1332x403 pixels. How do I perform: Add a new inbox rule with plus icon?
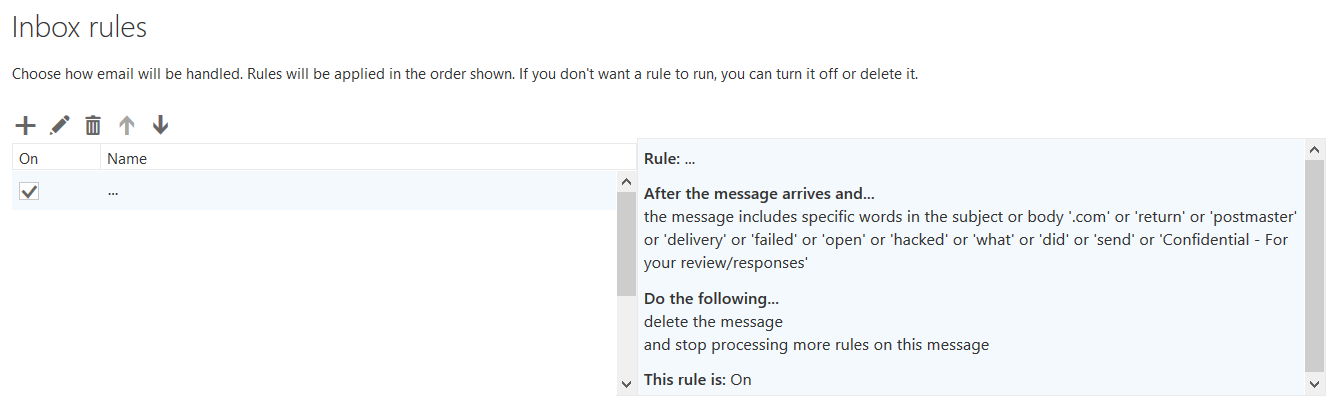[25, 125]
